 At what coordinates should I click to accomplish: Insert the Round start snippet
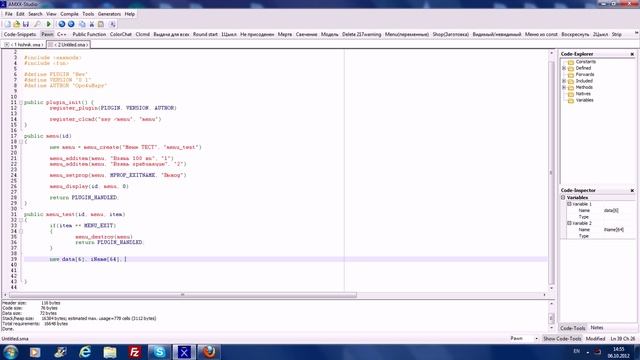pos(205,34)
